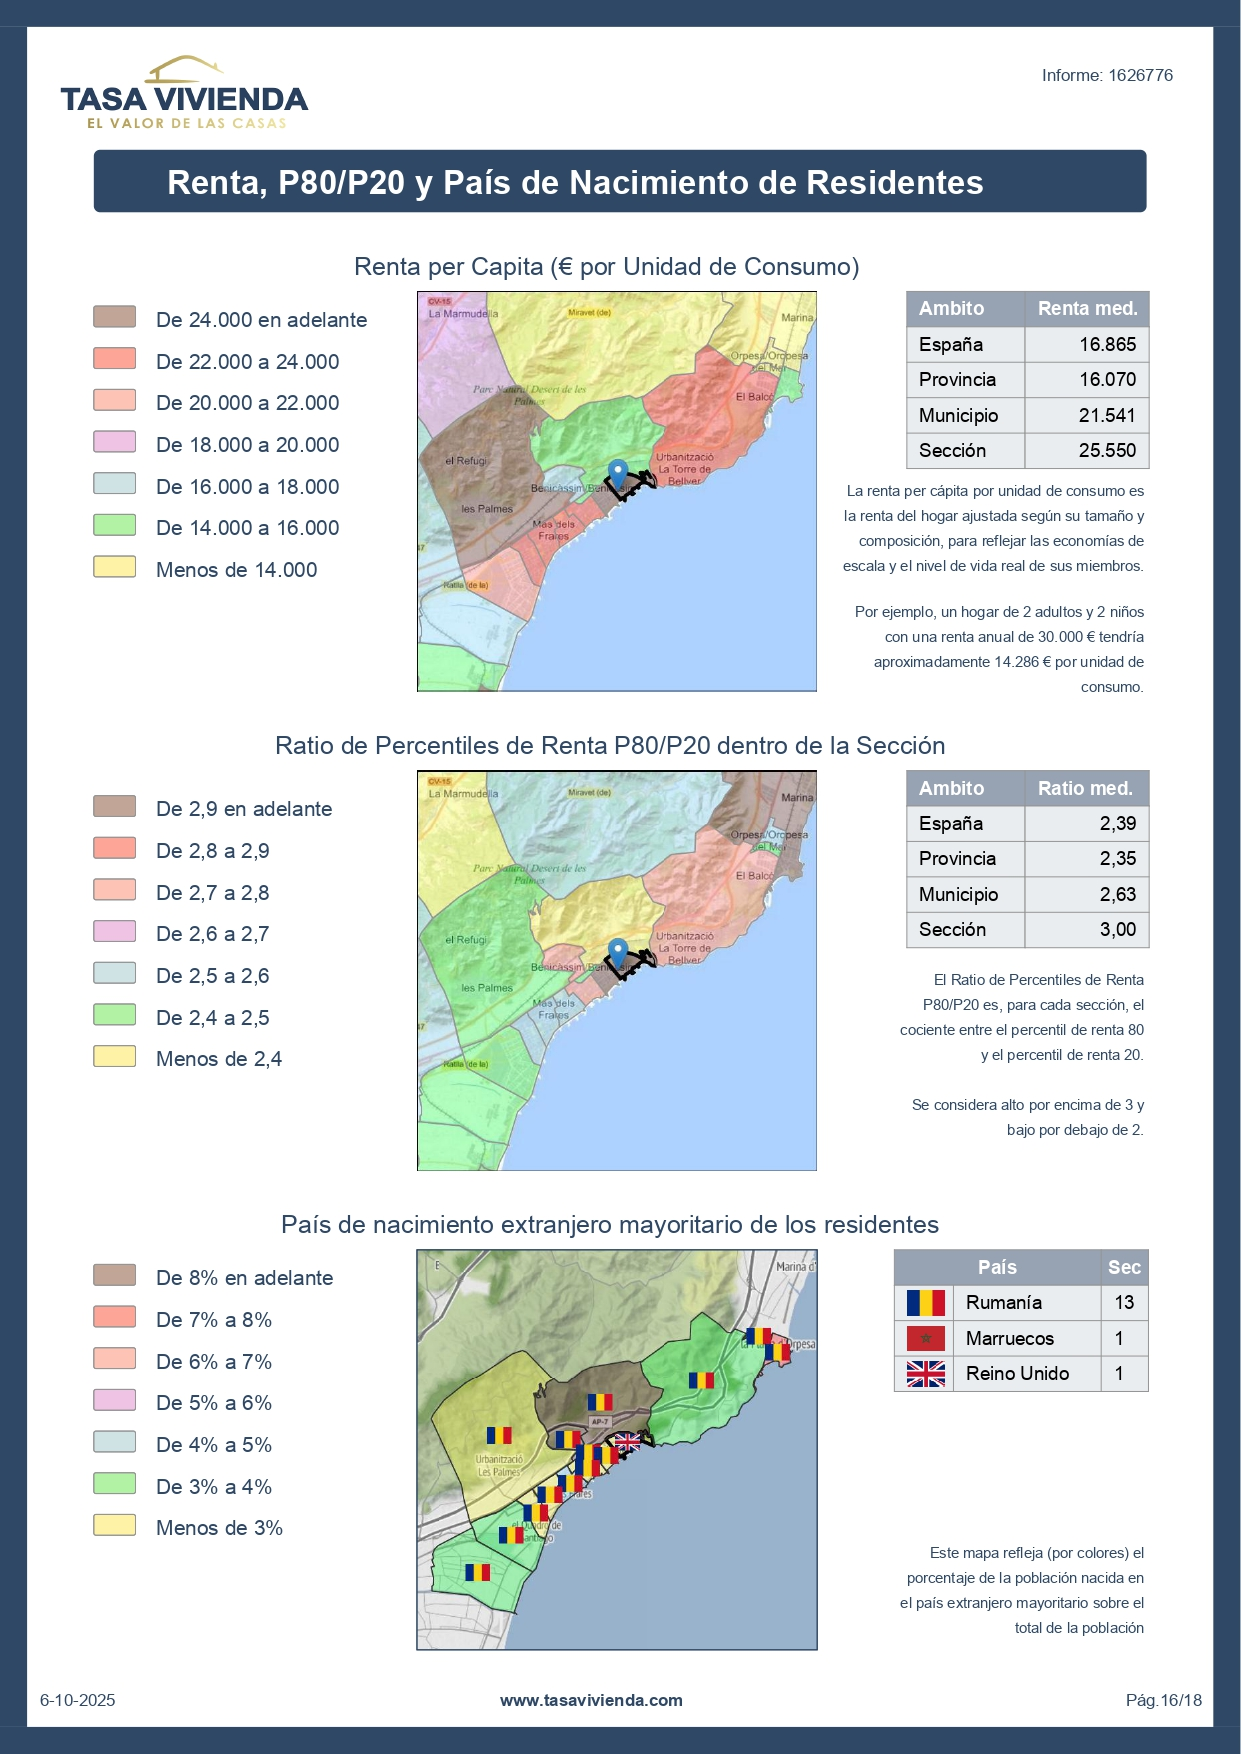This screenshot has width=1241, height=1754.
Task: Open the www.tasavivienda.com footer link
Action: click(591, 1700)
